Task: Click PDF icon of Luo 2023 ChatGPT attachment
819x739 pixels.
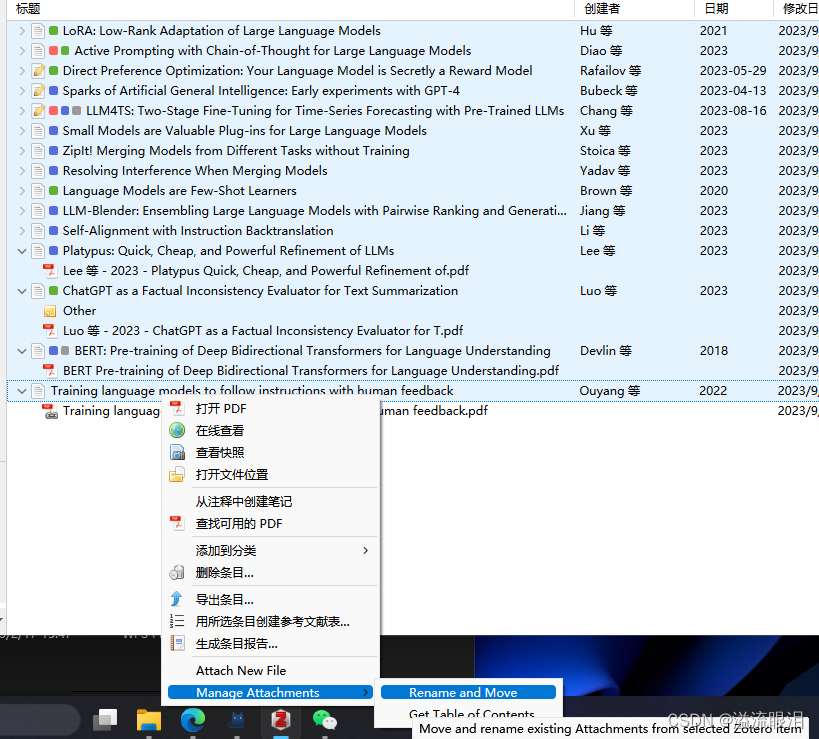Action: 49,331
